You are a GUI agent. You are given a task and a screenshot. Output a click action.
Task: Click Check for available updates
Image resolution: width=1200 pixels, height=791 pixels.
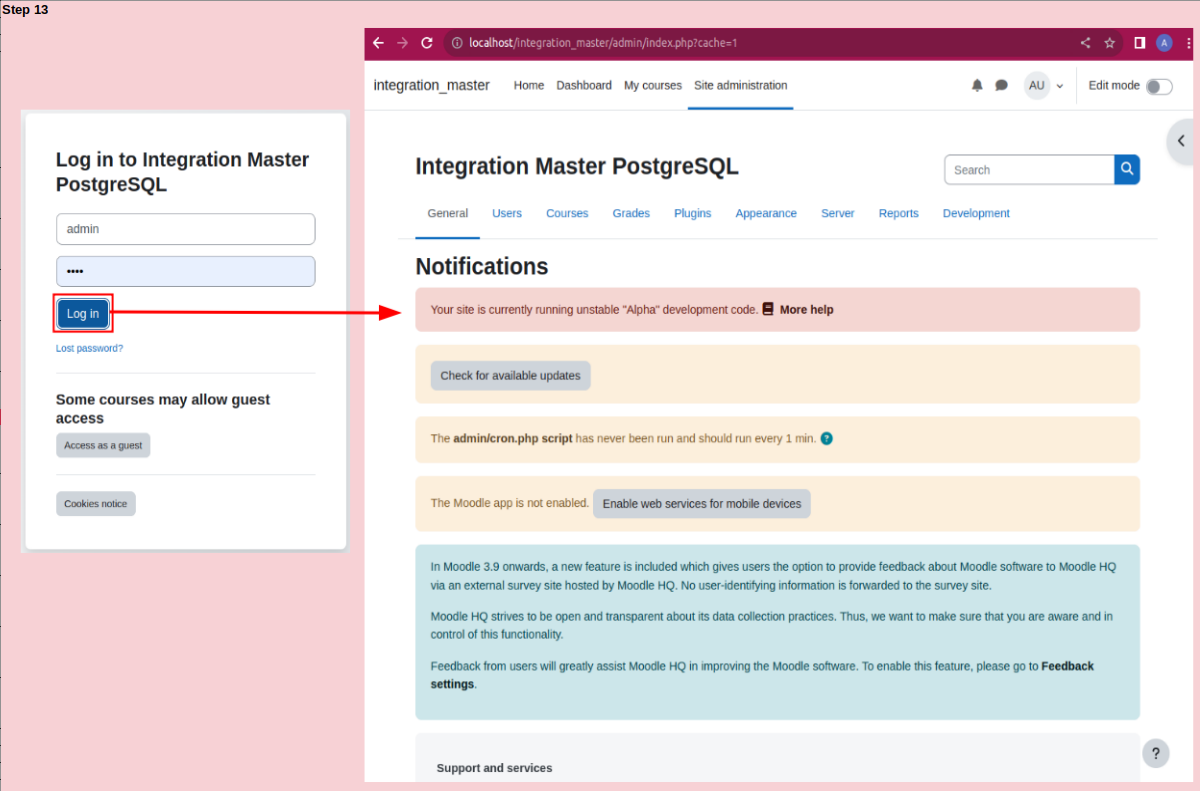510,376
